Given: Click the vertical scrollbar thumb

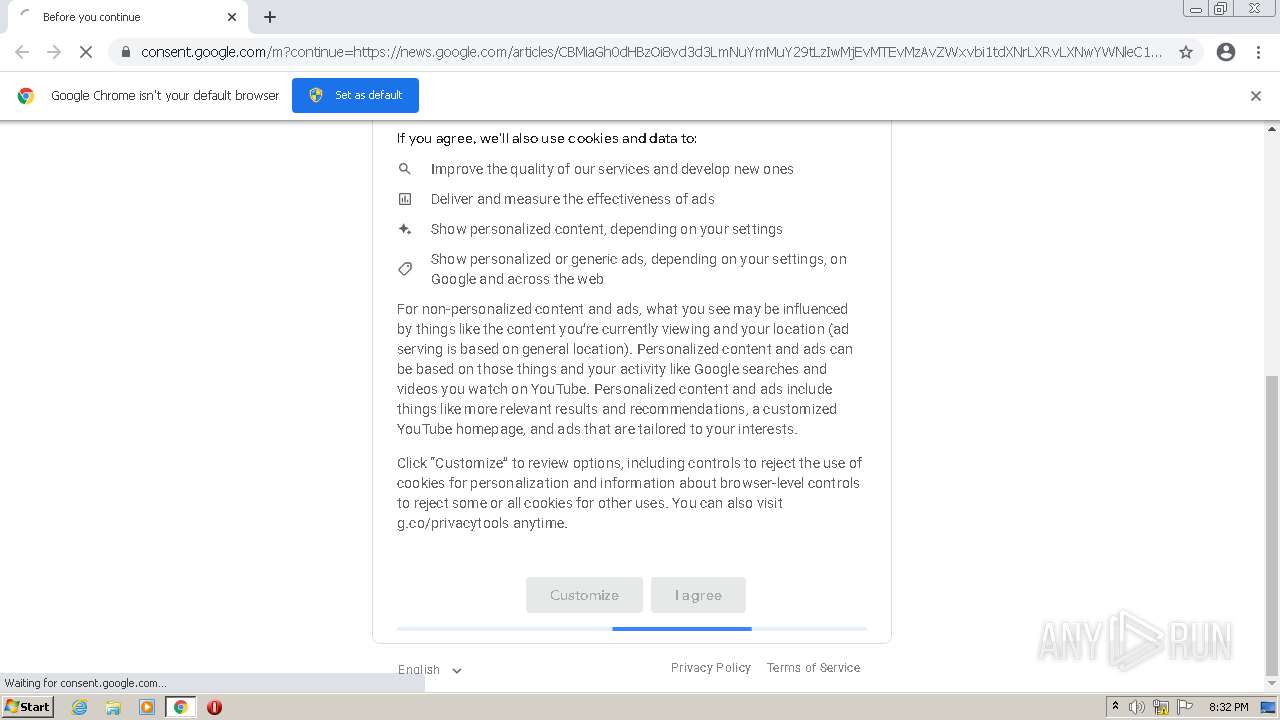Looking at the screenshot, I should click(1272, 525).
